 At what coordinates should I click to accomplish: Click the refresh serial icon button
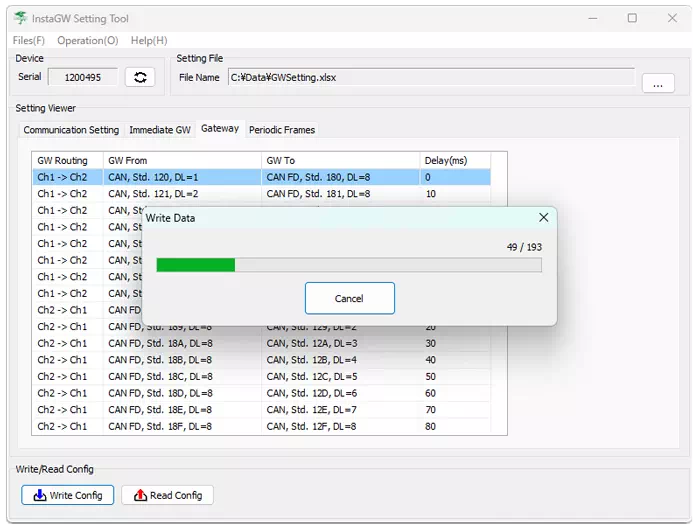[140, 77]
